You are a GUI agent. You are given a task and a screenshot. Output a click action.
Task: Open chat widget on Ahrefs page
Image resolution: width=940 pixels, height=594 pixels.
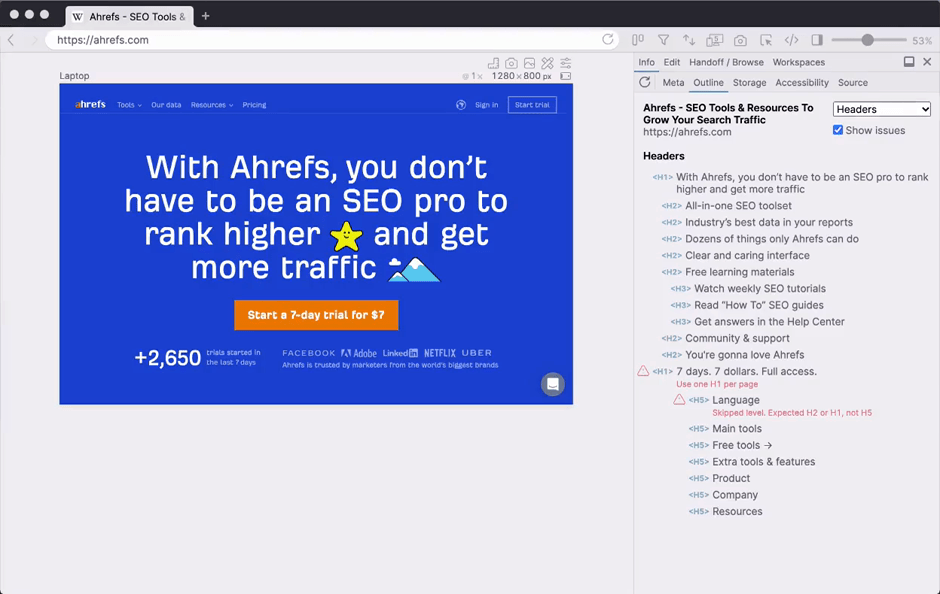(553, 384)
